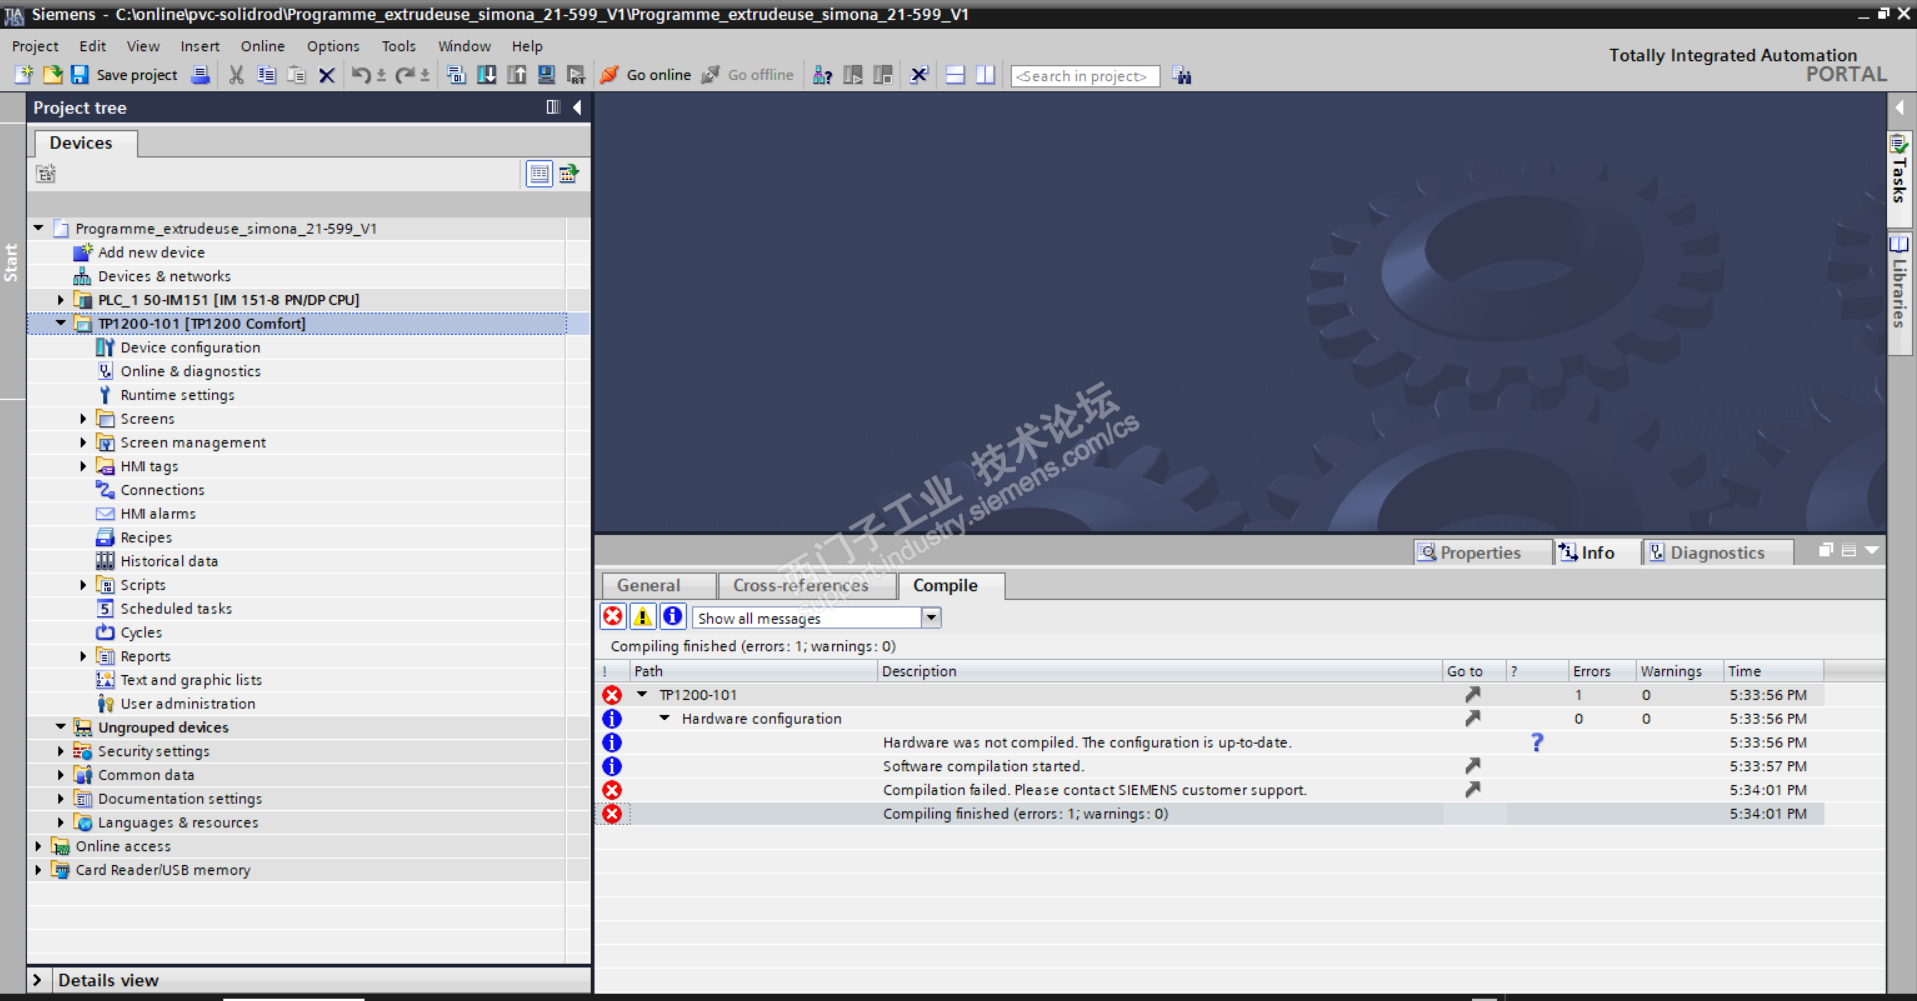1917x1001 pixels.
Task: Open the Options menu
Action: pyautogui.click(x=333, y=46)
